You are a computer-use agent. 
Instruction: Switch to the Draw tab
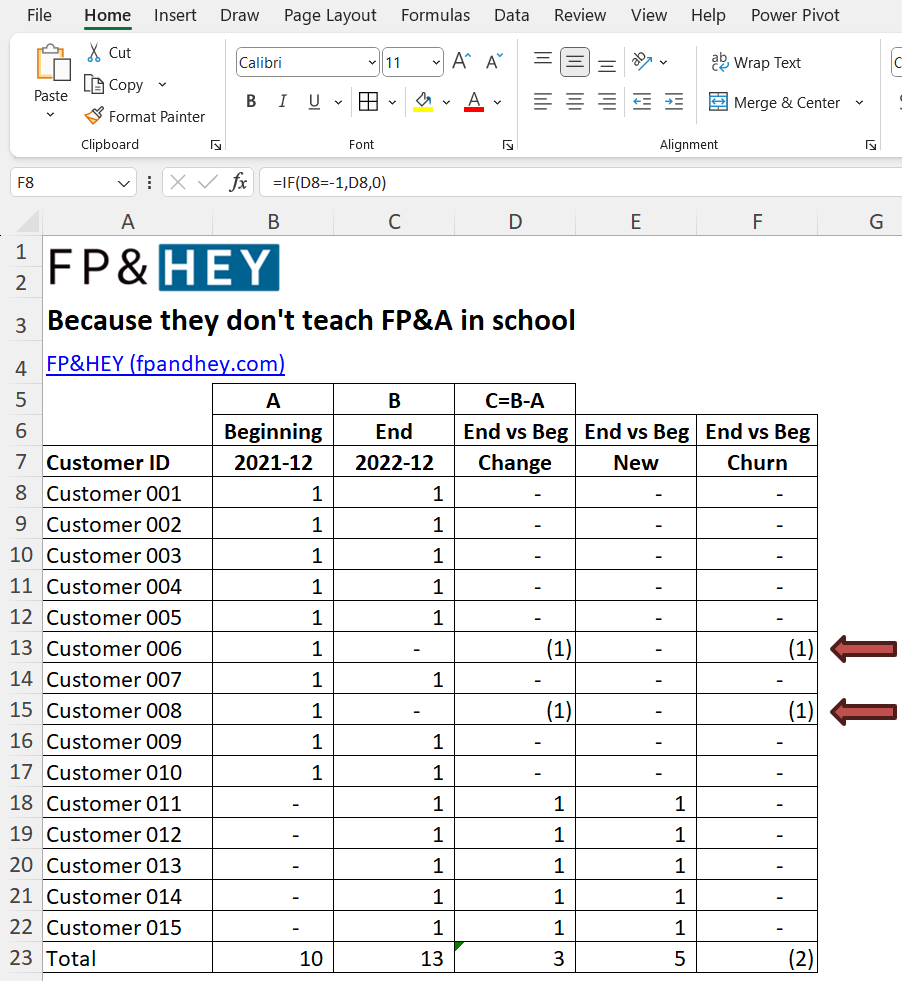click(240, 15)
